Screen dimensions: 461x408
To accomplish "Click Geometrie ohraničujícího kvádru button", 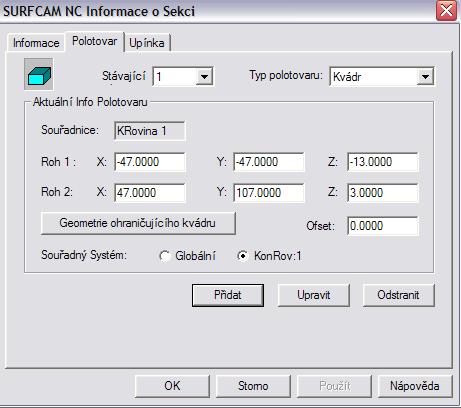I will pos(138,223).
